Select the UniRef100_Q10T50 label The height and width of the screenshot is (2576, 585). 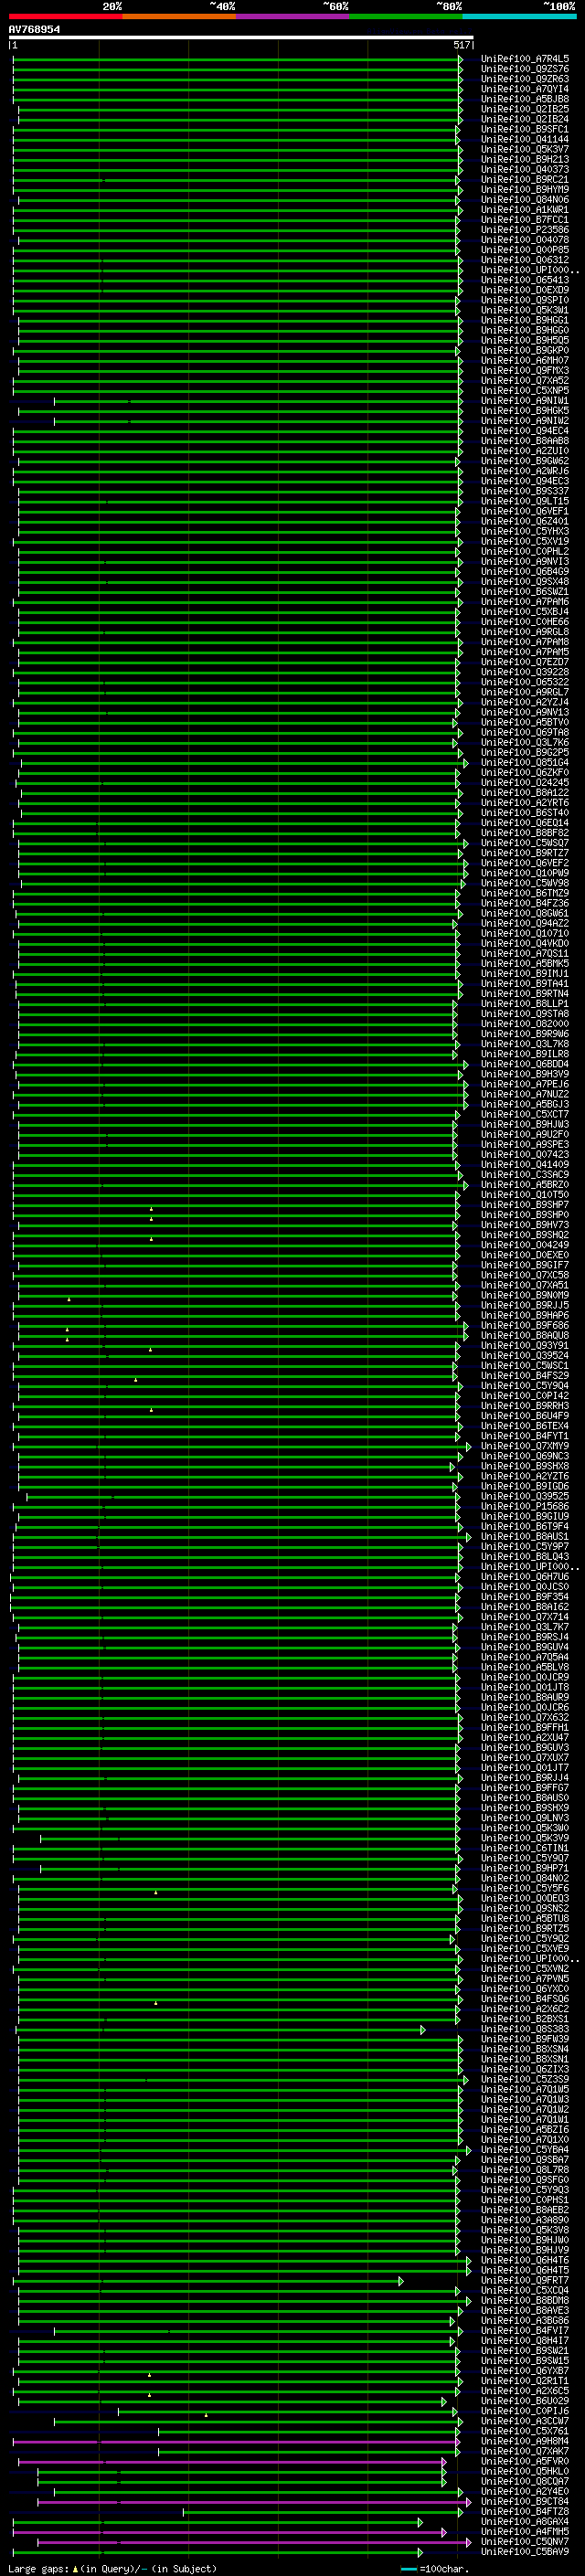point(525,1195)
